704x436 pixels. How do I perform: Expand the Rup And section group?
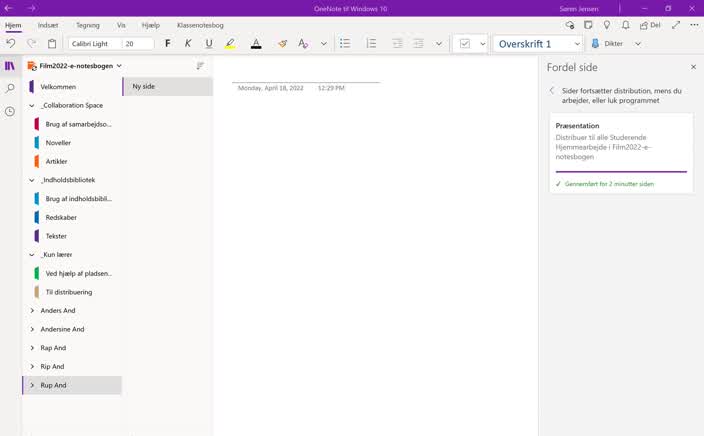32,385
